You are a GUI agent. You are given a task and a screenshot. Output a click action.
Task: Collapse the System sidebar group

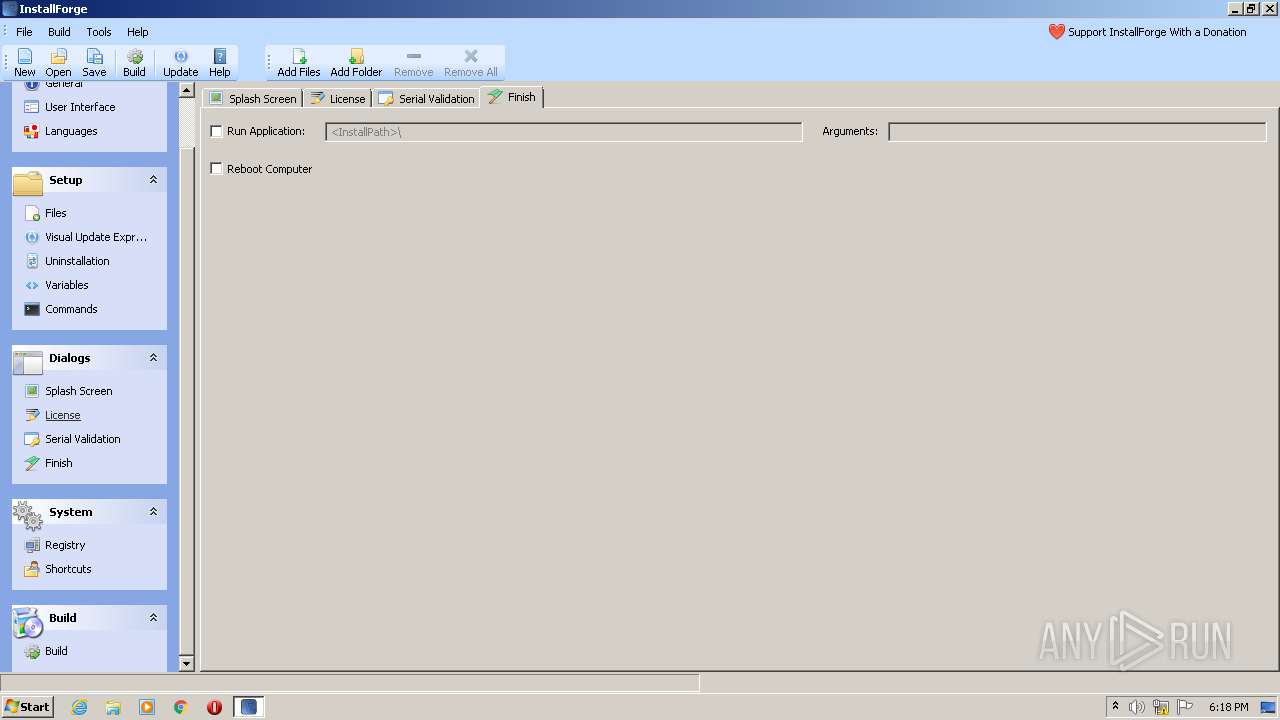[153, 512]
